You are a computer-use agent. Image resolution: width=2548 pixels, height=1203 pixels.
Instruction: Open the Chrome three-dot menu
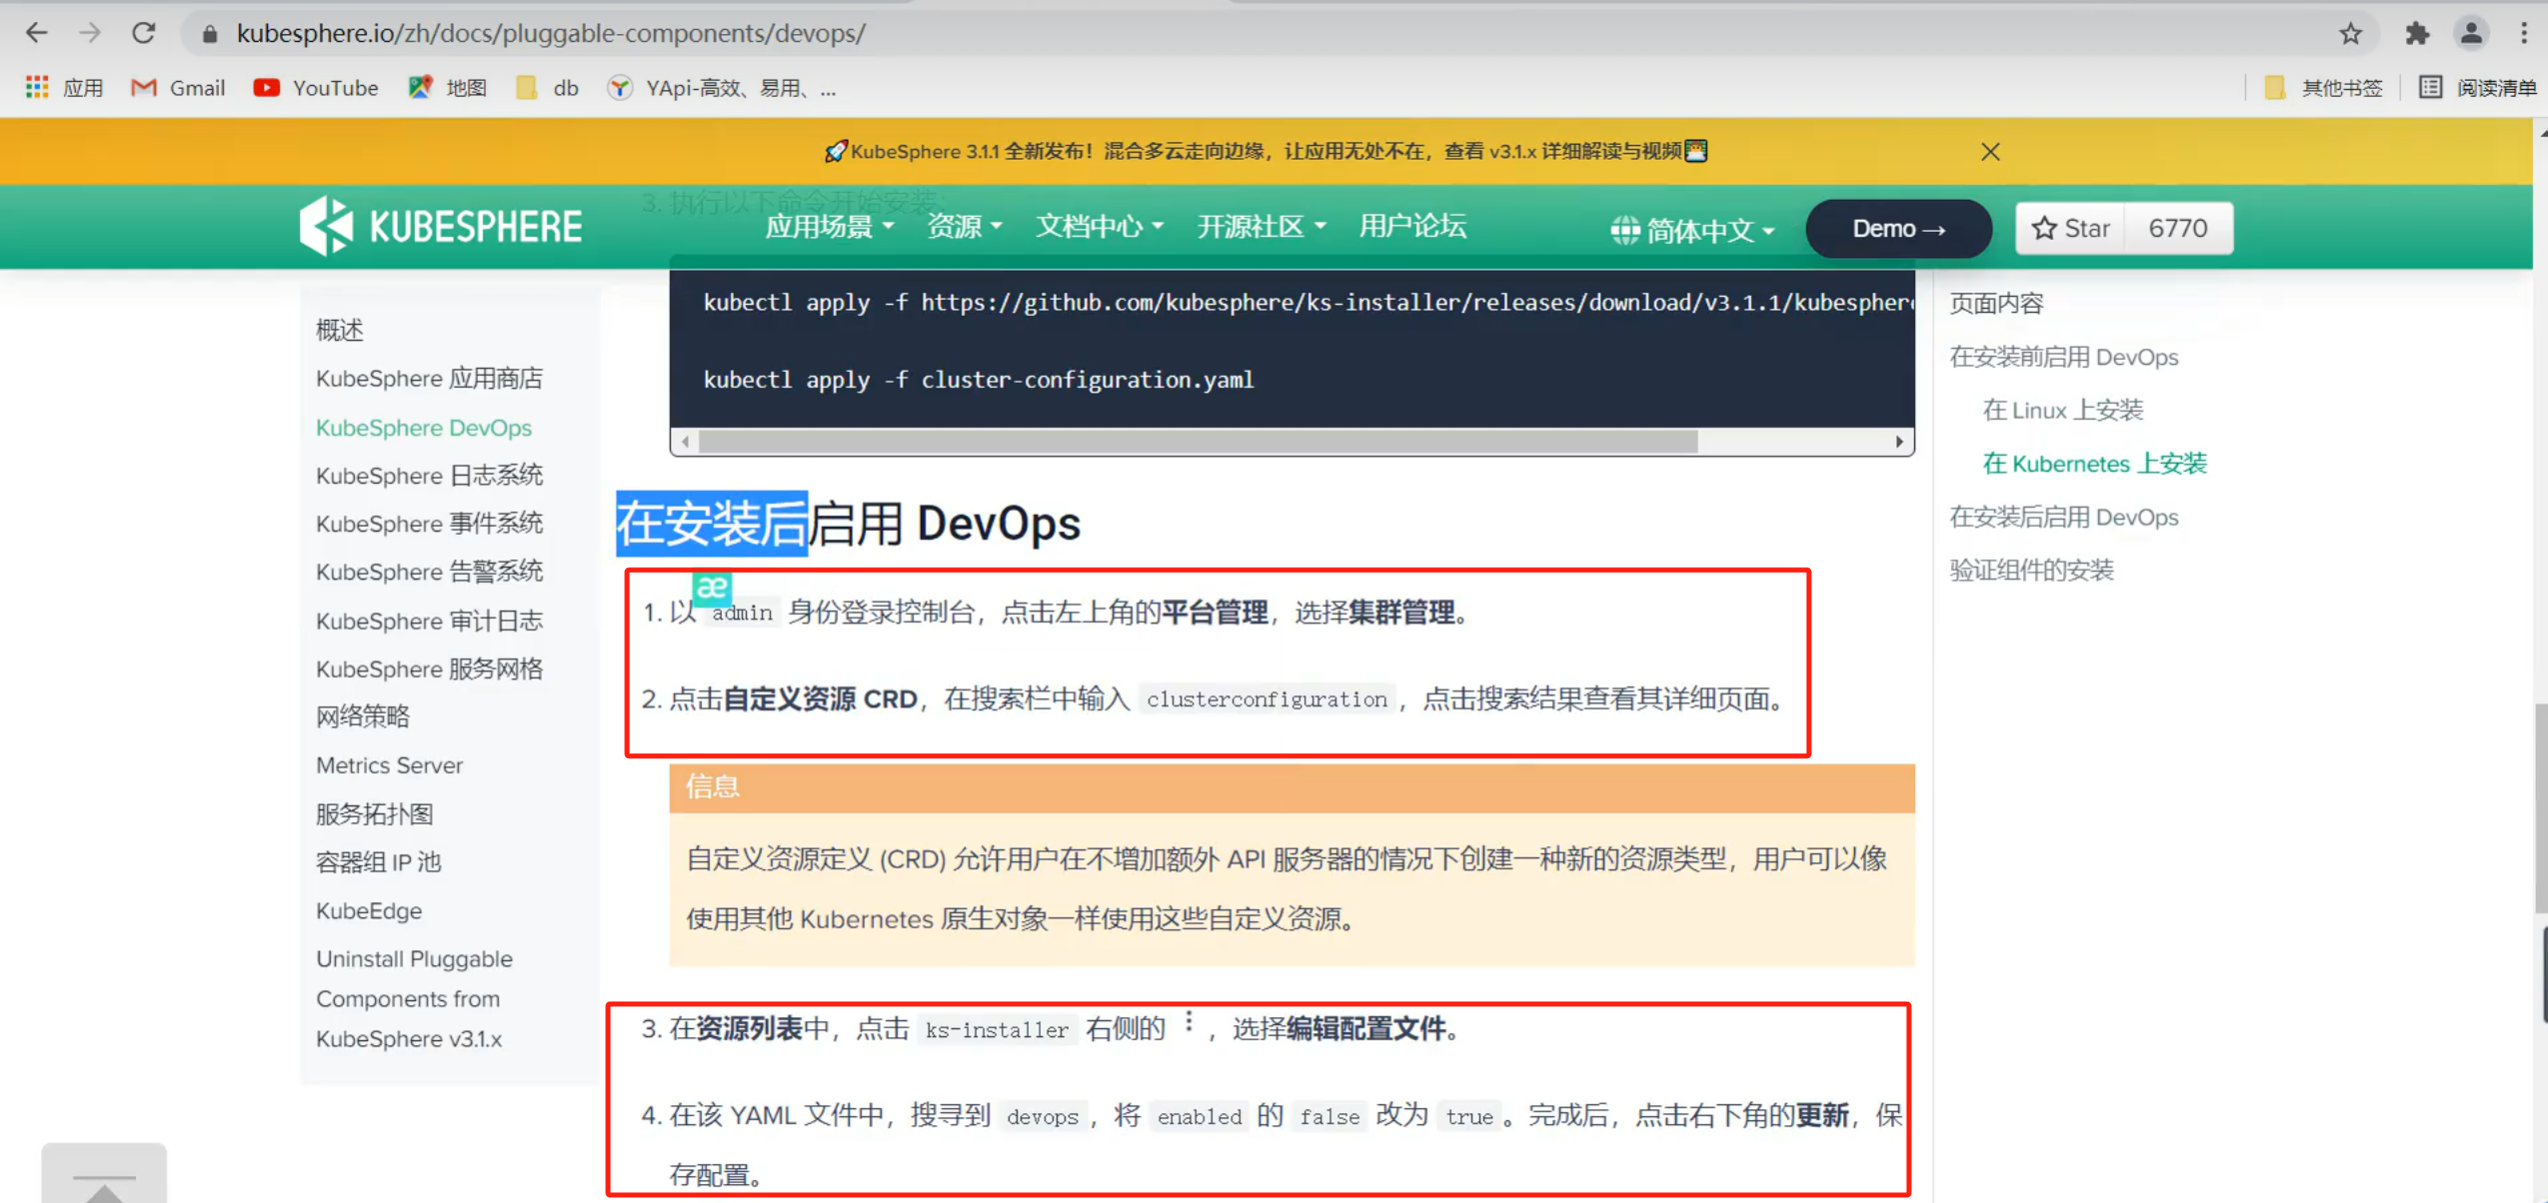point(2524,34)
